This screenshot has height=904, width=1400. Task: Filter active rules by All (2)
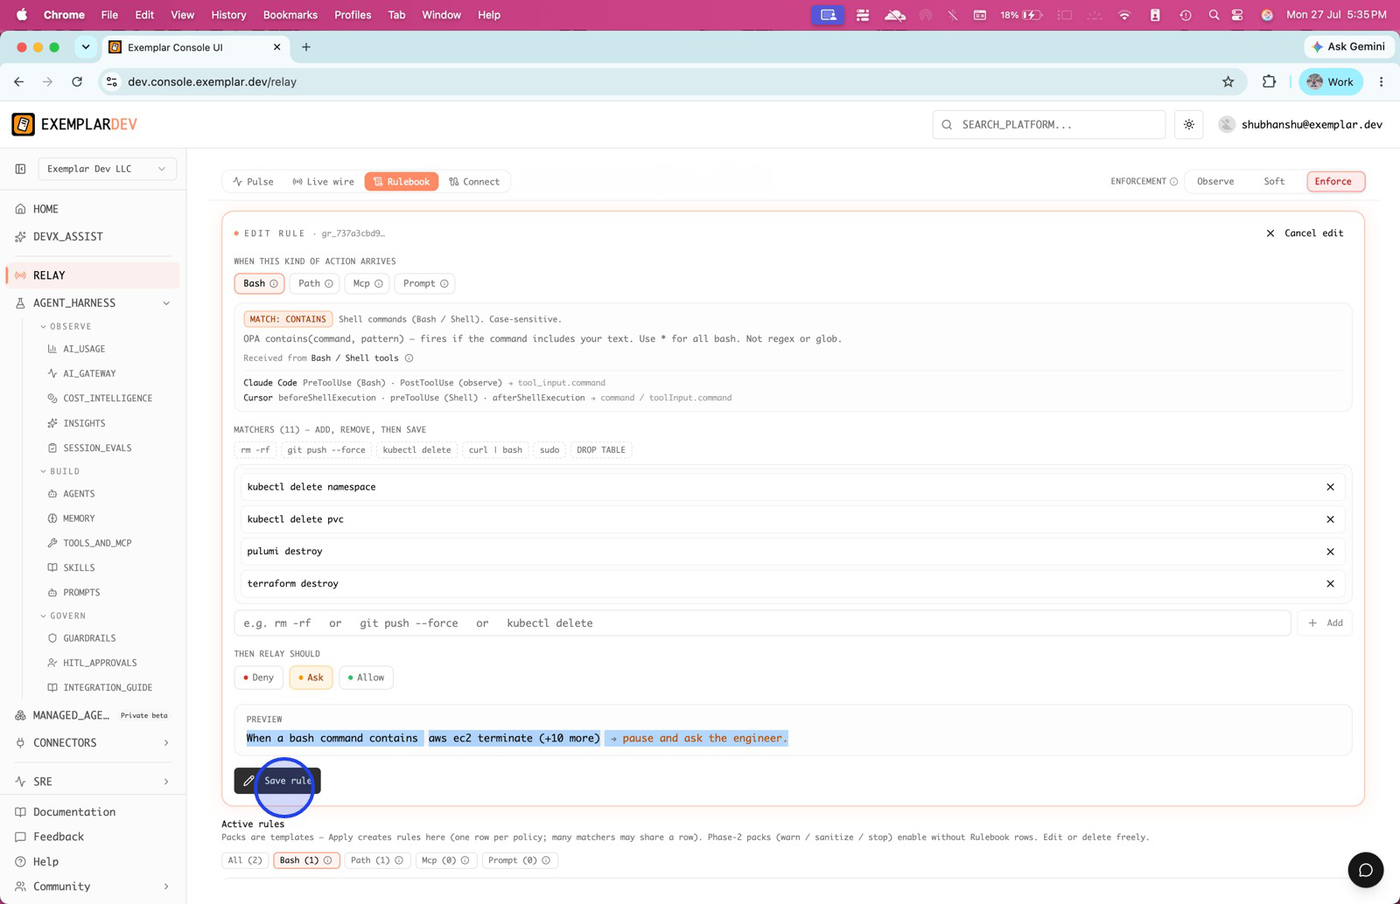click(245, 861)
